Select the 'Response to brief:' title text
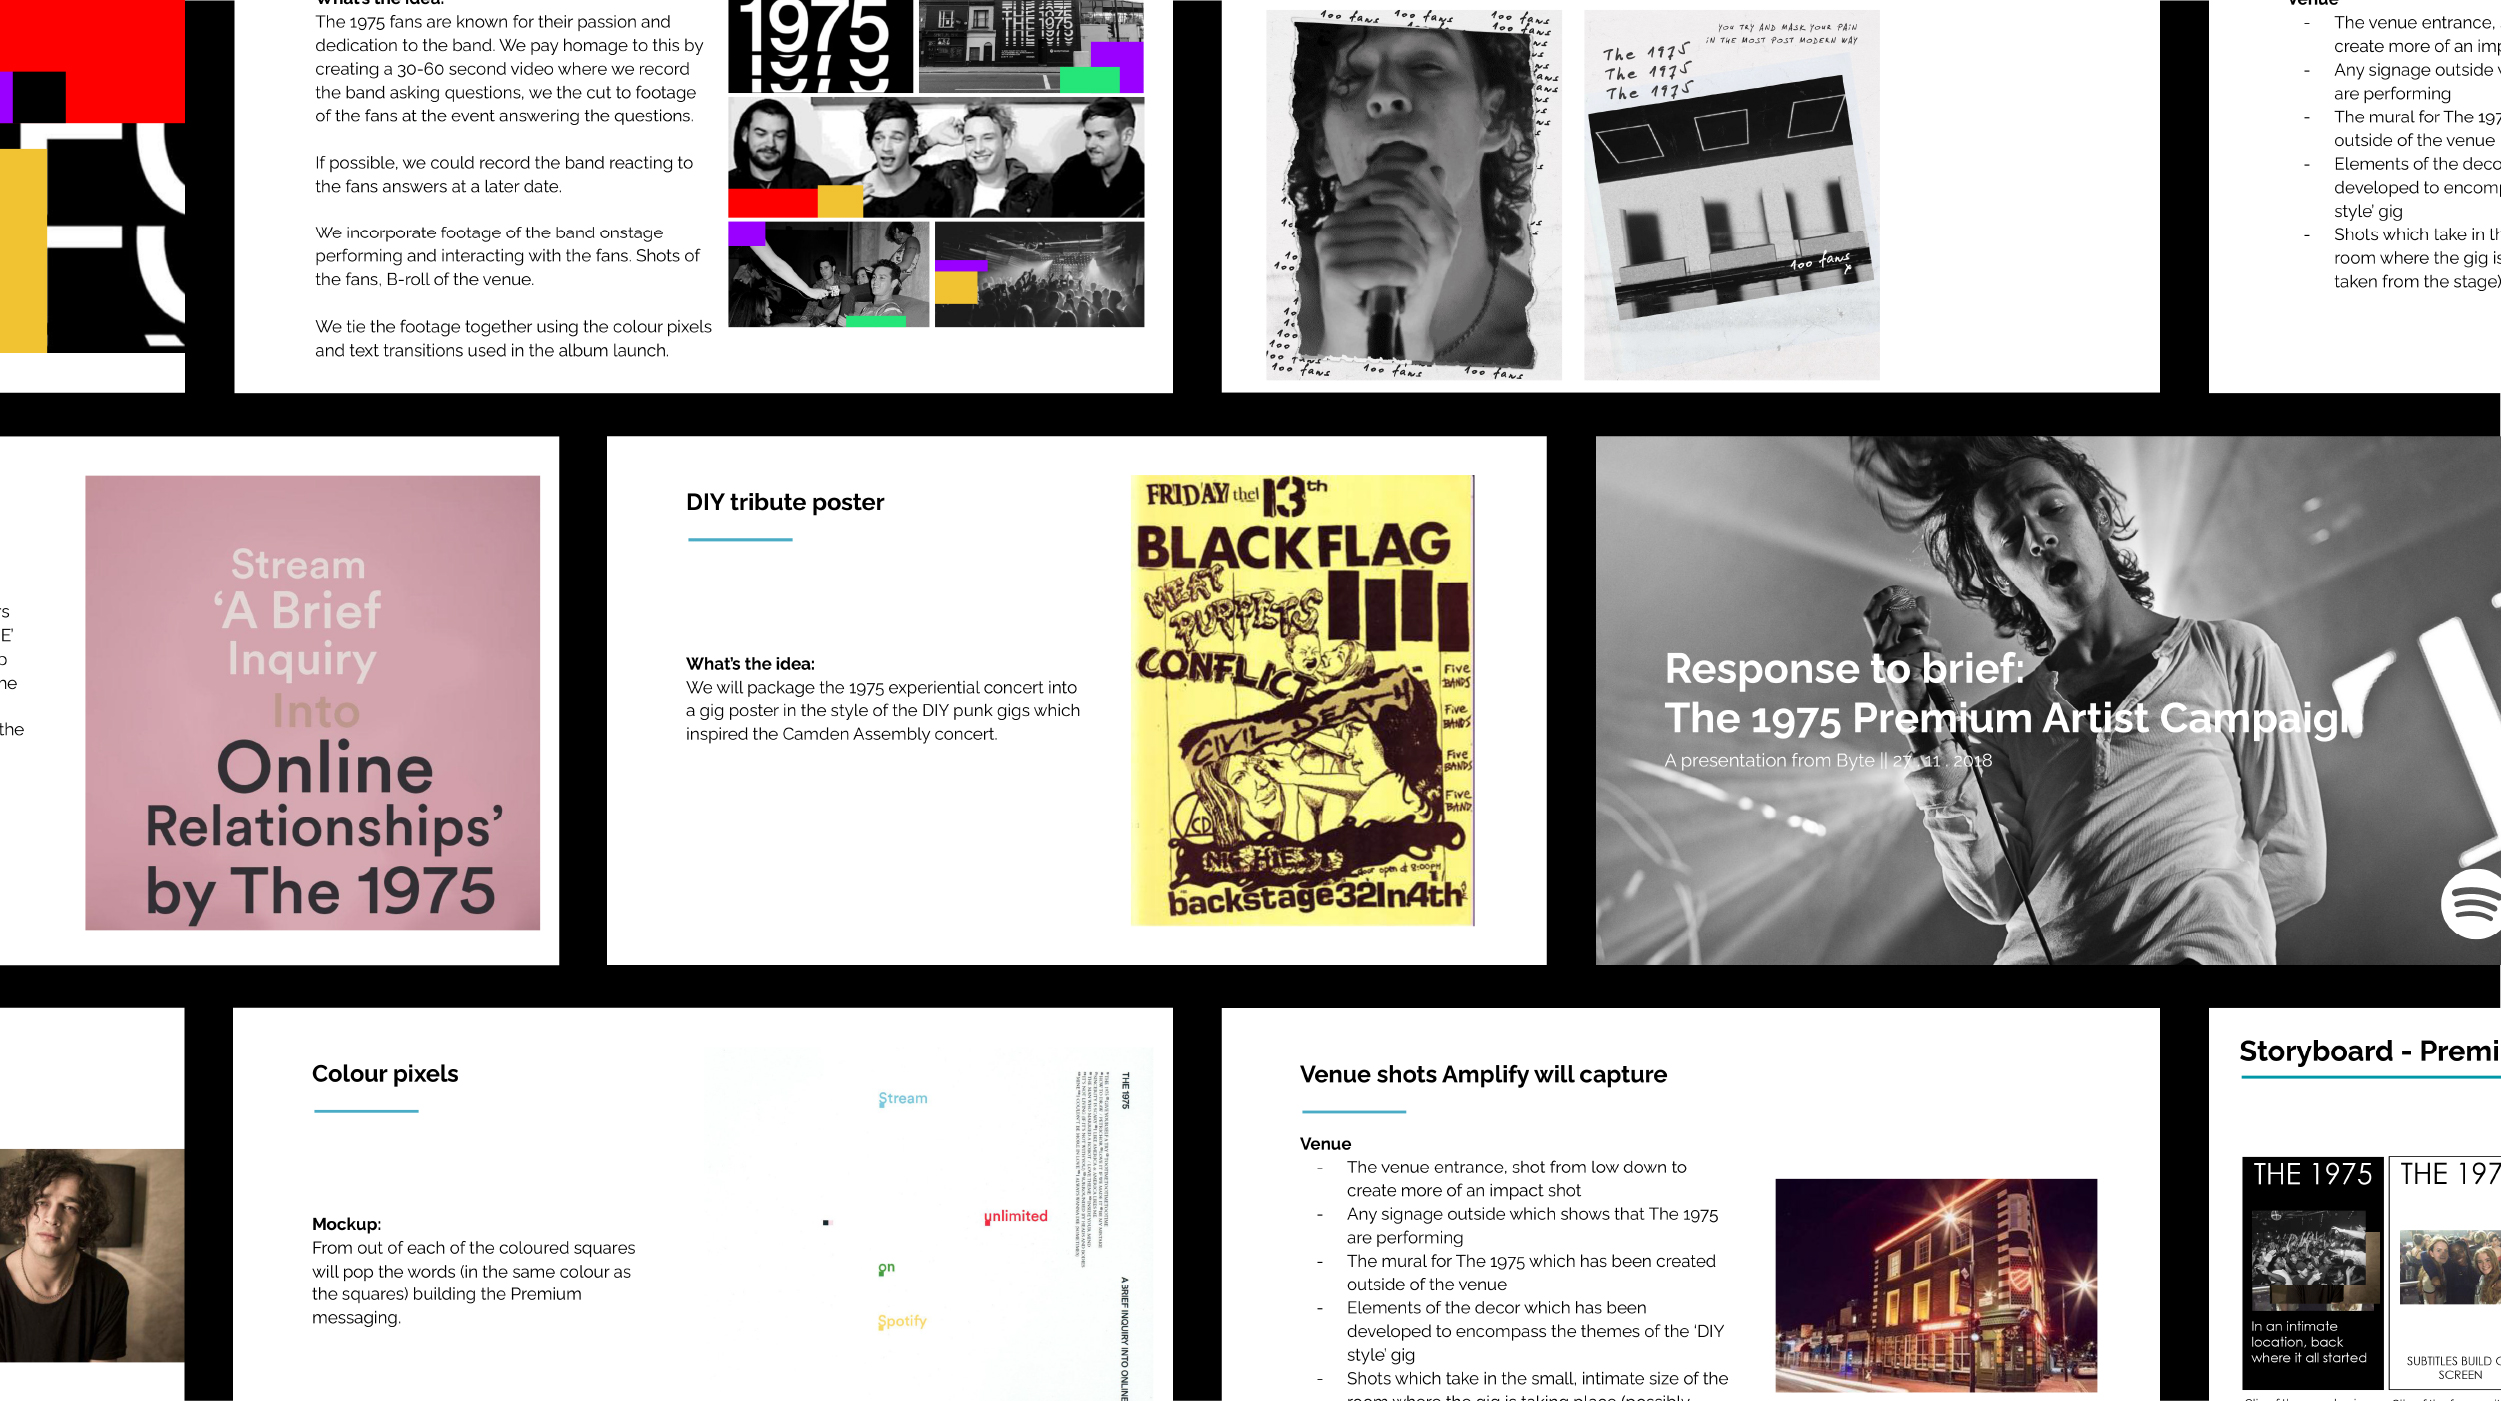The width and height of the screenshot is (2501, 1401). click(x=1844, y=668)
